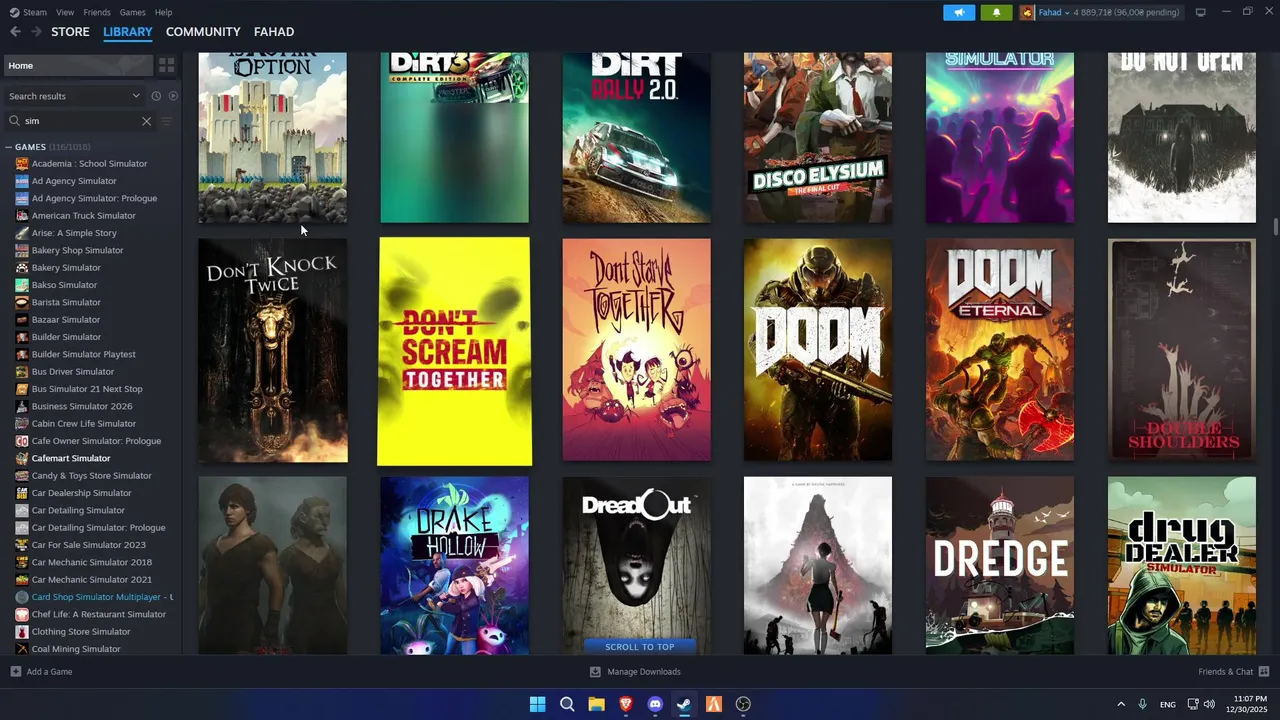The image size is (1280, 720).
Task: Click the Home button
Action: (x=77, y=65)
